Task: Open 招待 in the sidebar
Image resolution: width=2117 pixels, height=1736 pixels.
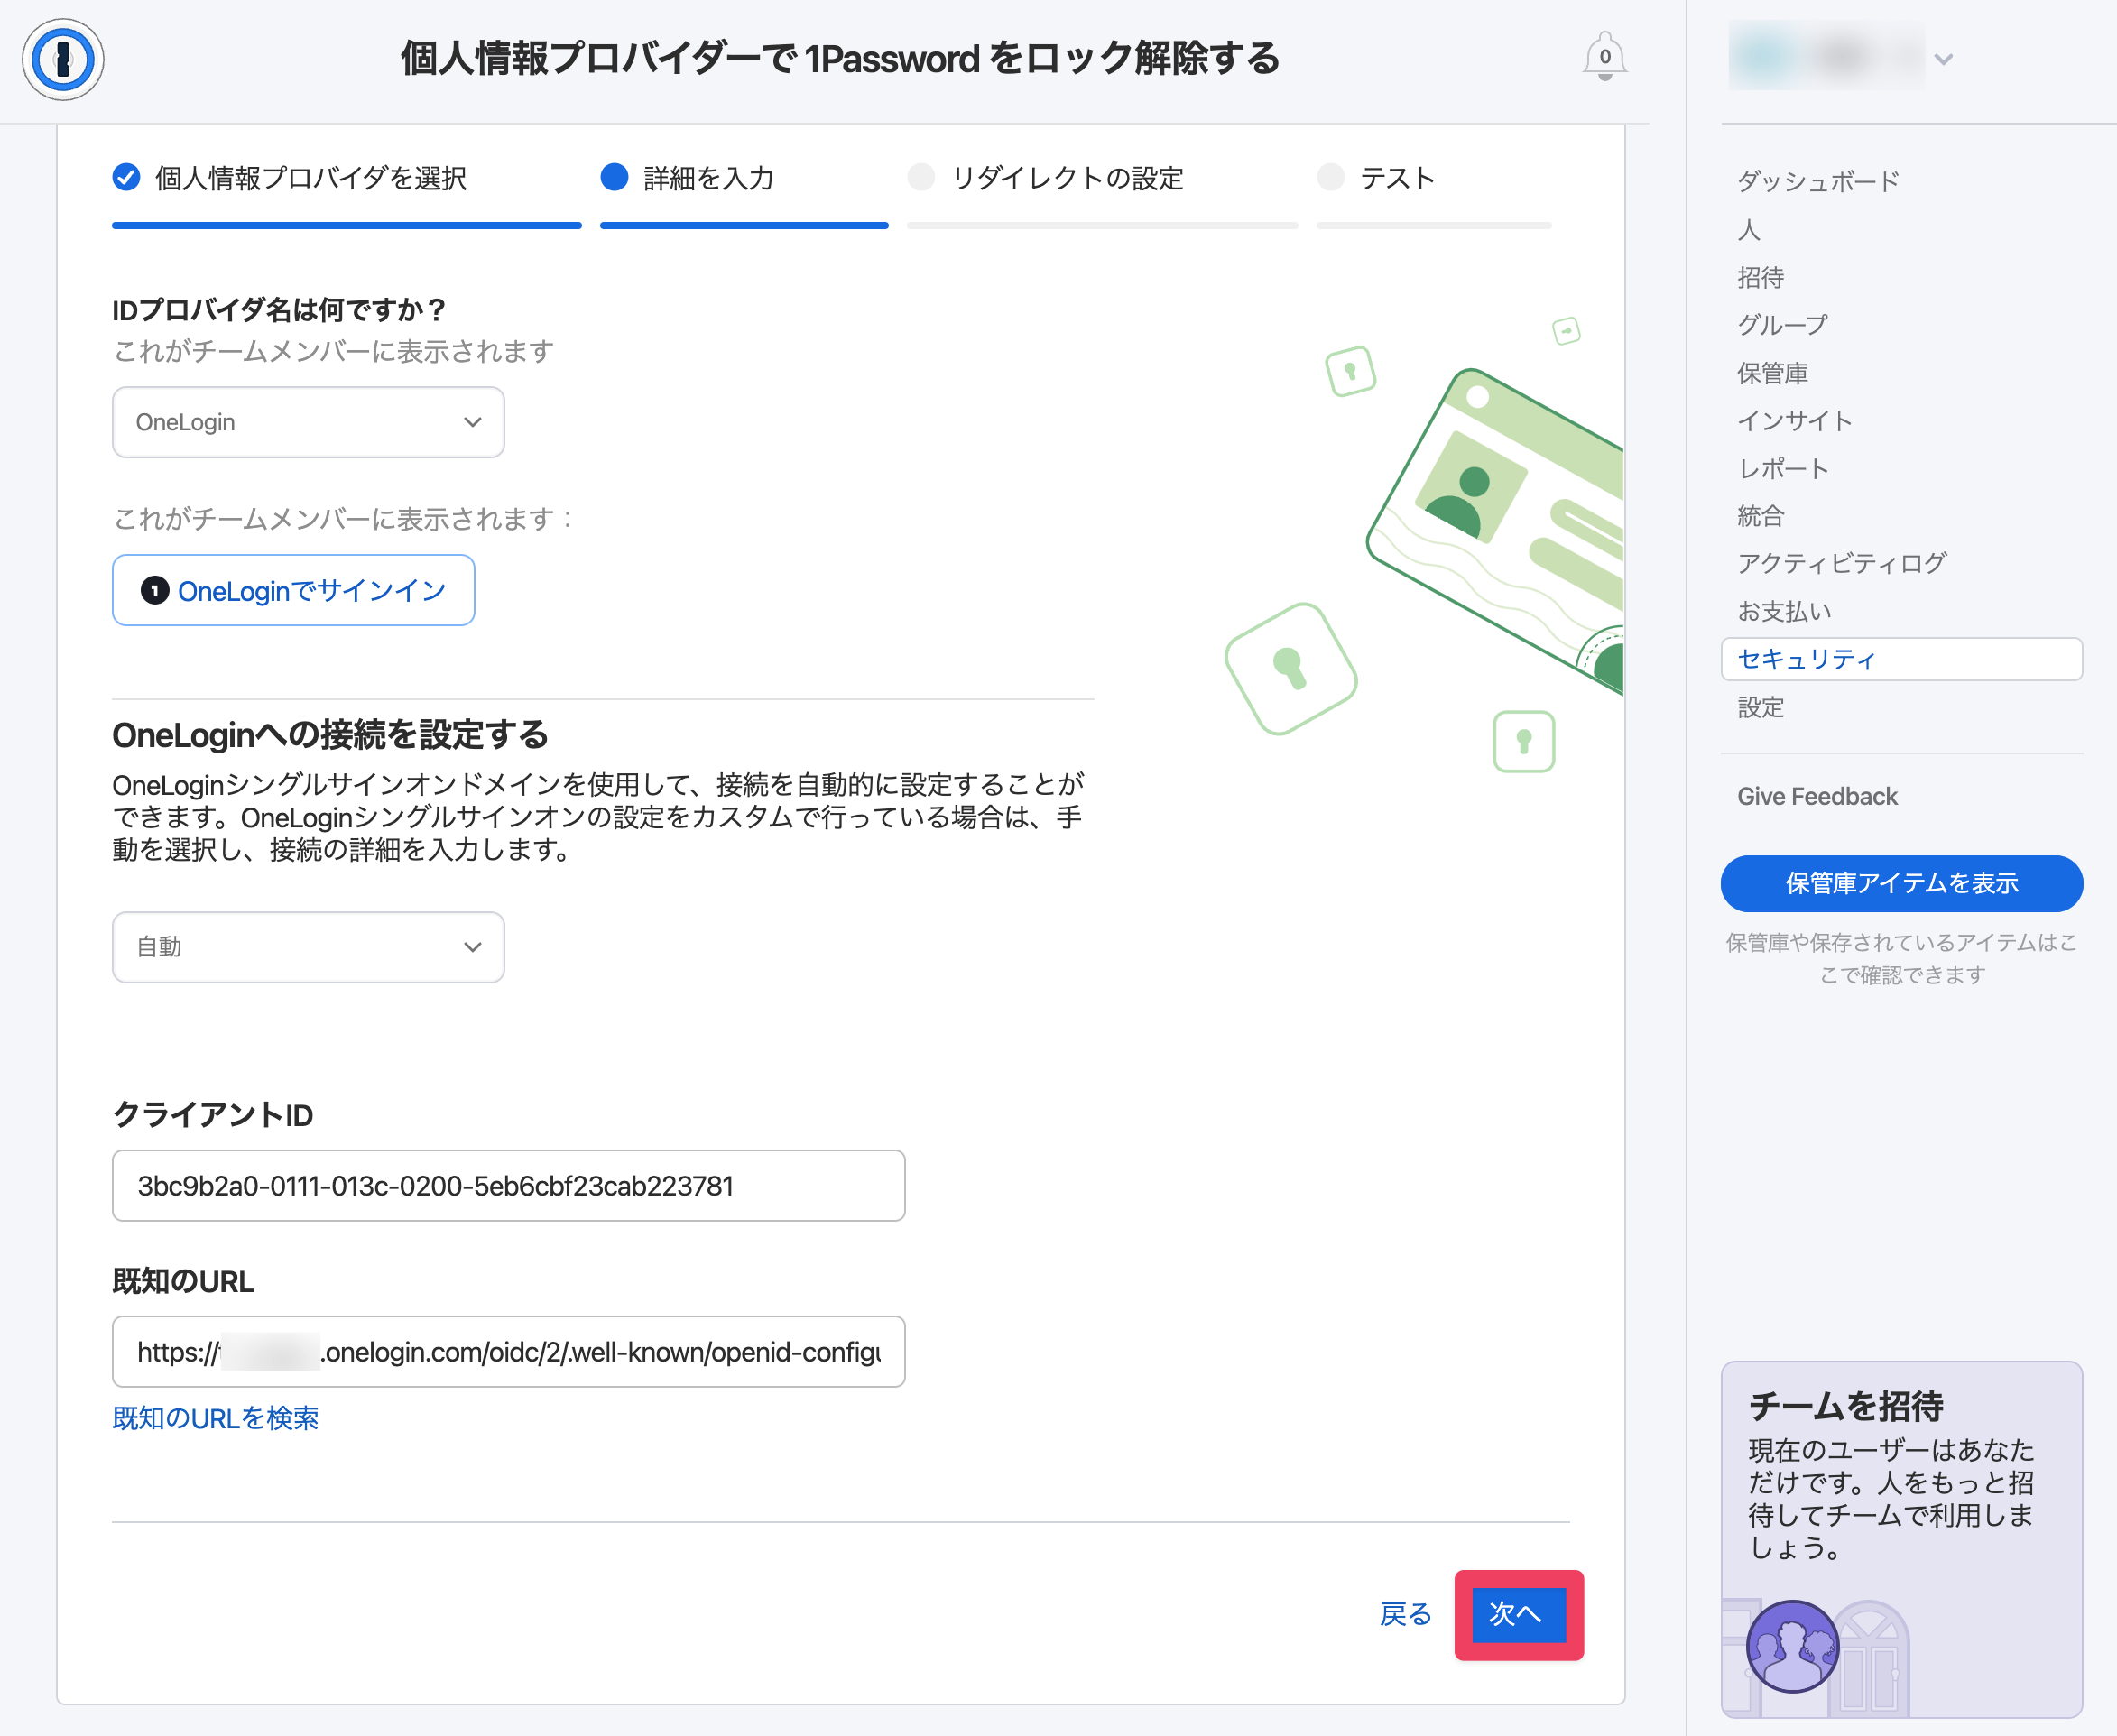Action: [x=1760, y=277]
